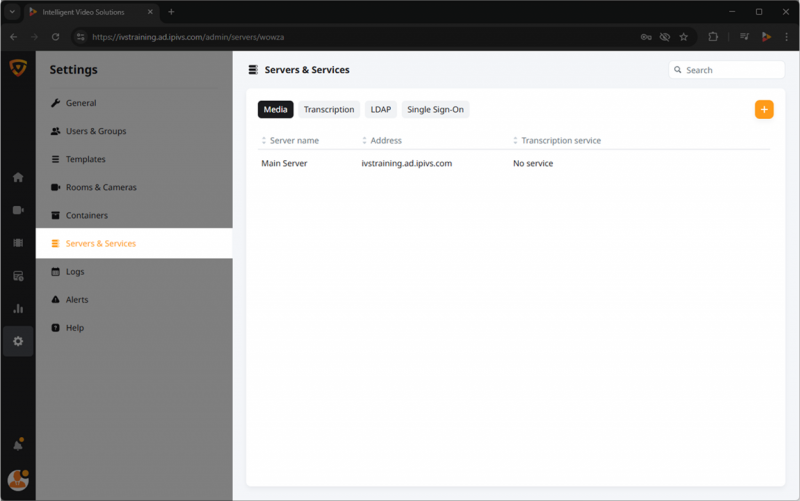Click the wrench icon next to General
The image size is (800, 501).
55,103
